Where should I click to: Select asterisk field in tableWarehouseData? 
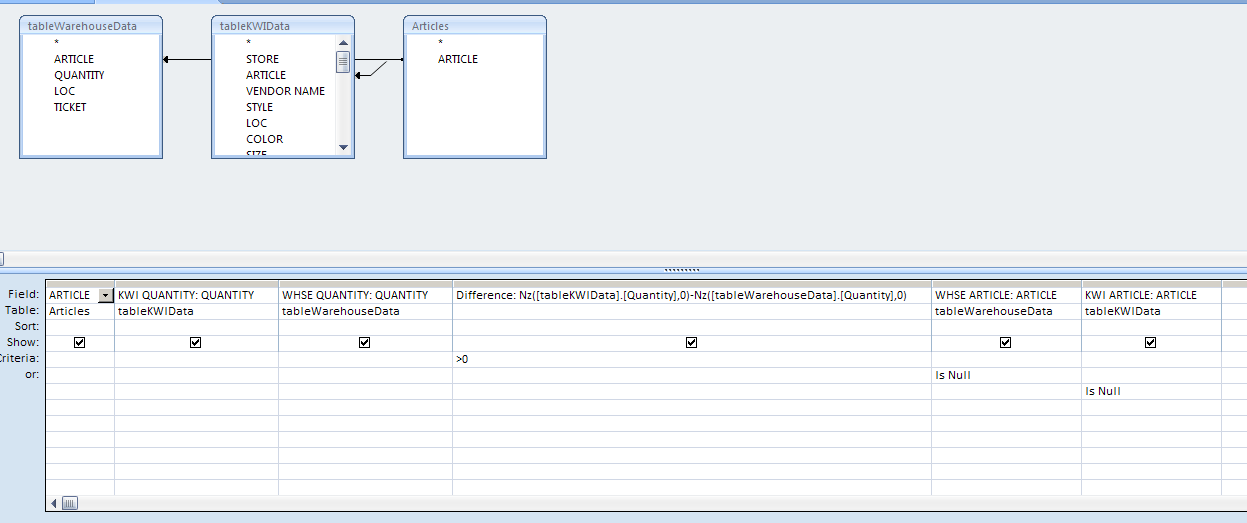[x=57, y=43]
